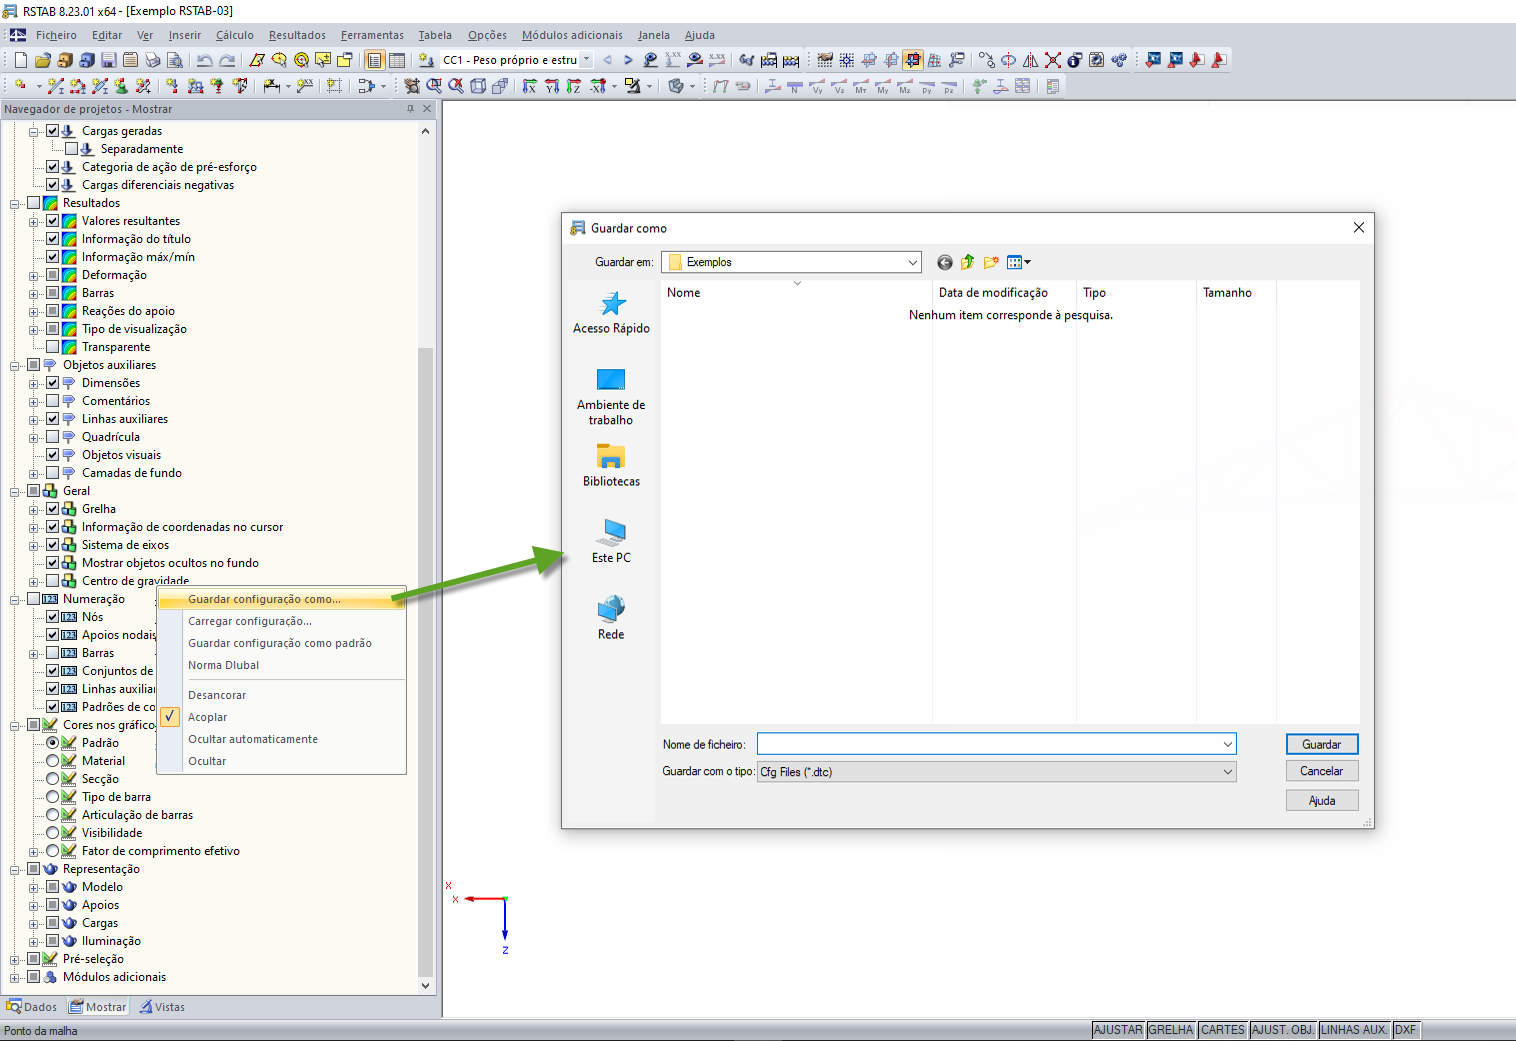Toggle the table display icon
Viewport: 1516px width, 1041px height.
coord(397,60)
